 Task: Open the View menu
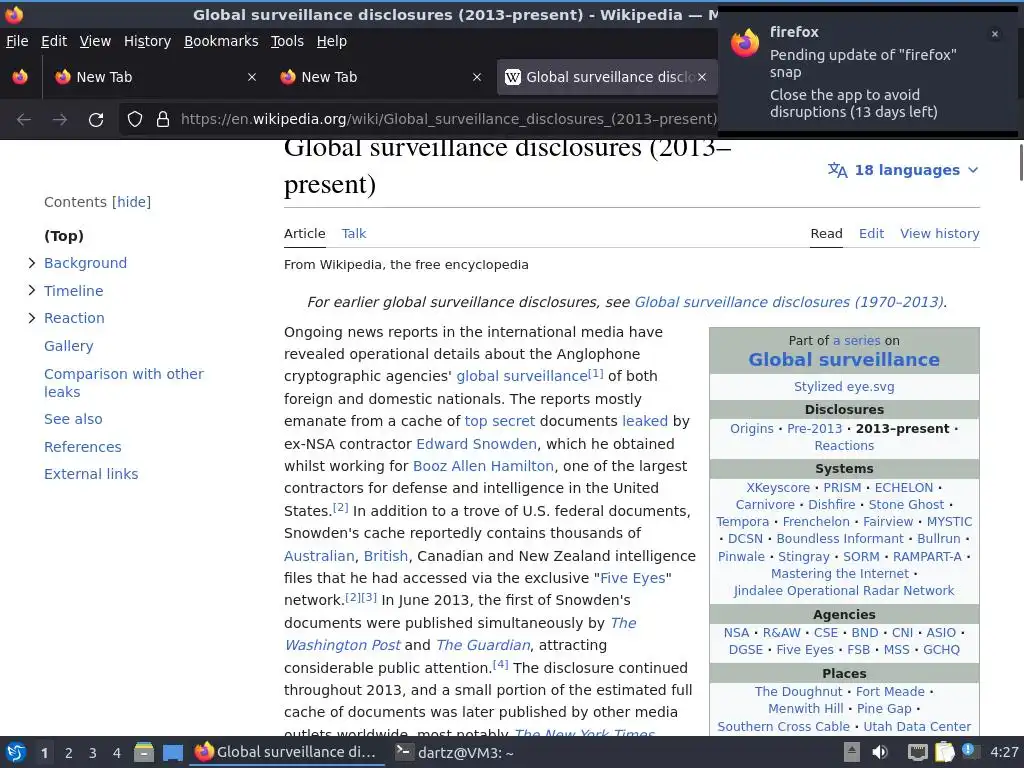[95, 41]
